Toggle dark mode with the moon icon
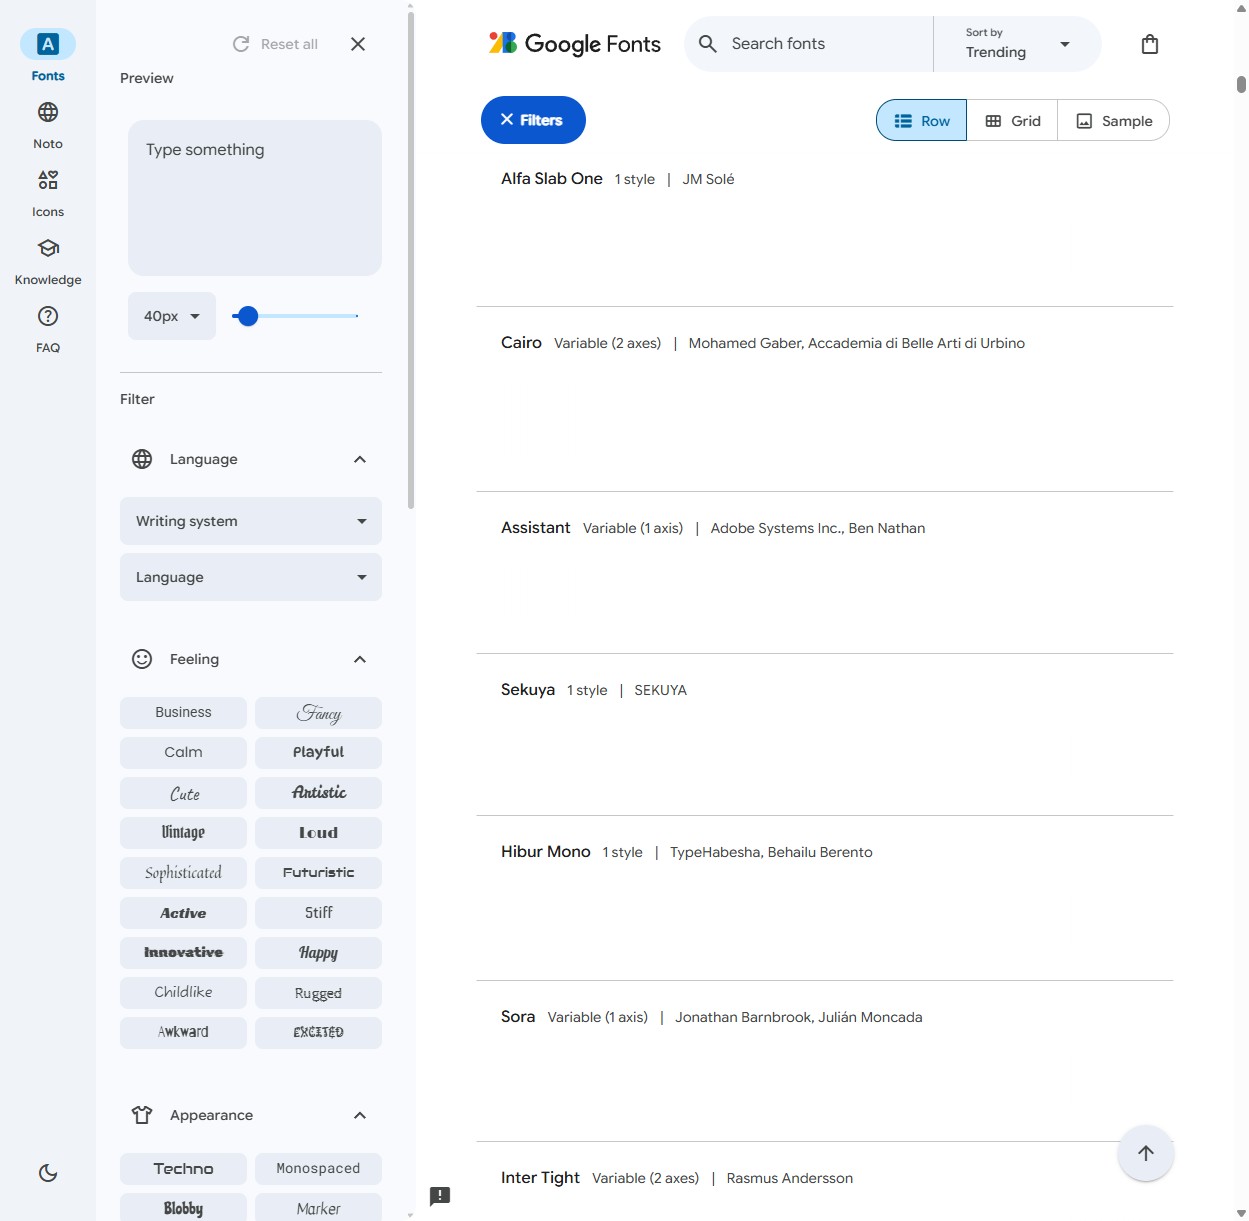The image size is (1249, 1221). click(x=48, y=1173)
